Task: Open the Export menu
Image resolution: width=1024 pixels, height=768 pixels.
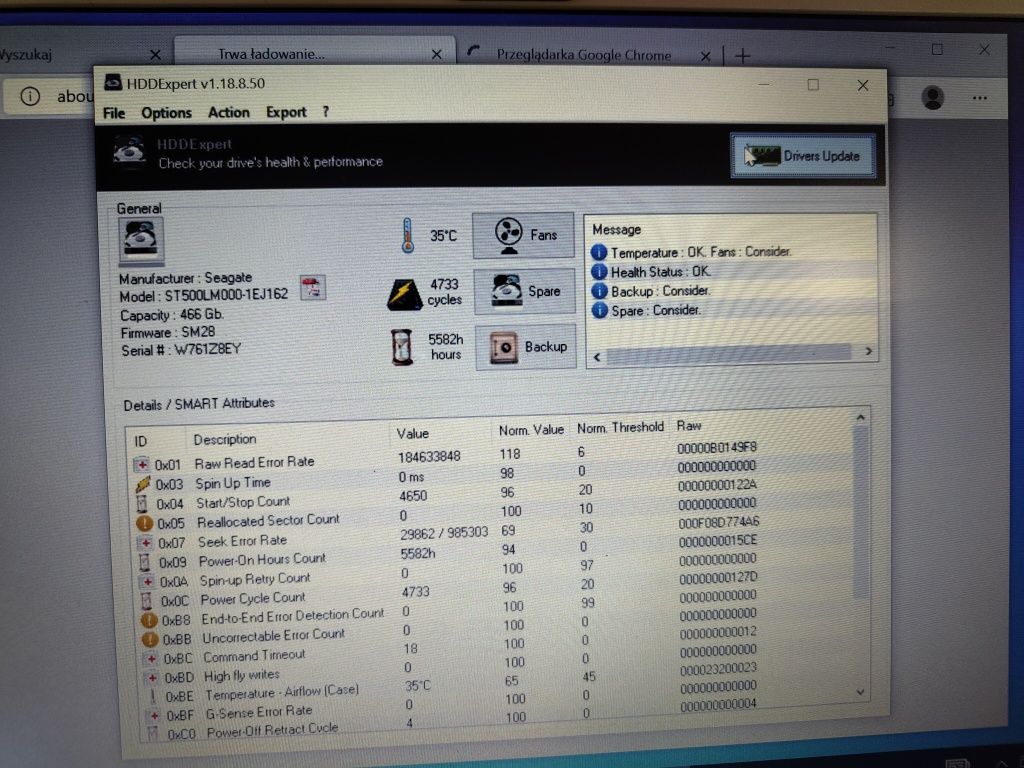Action: [286, 112]
